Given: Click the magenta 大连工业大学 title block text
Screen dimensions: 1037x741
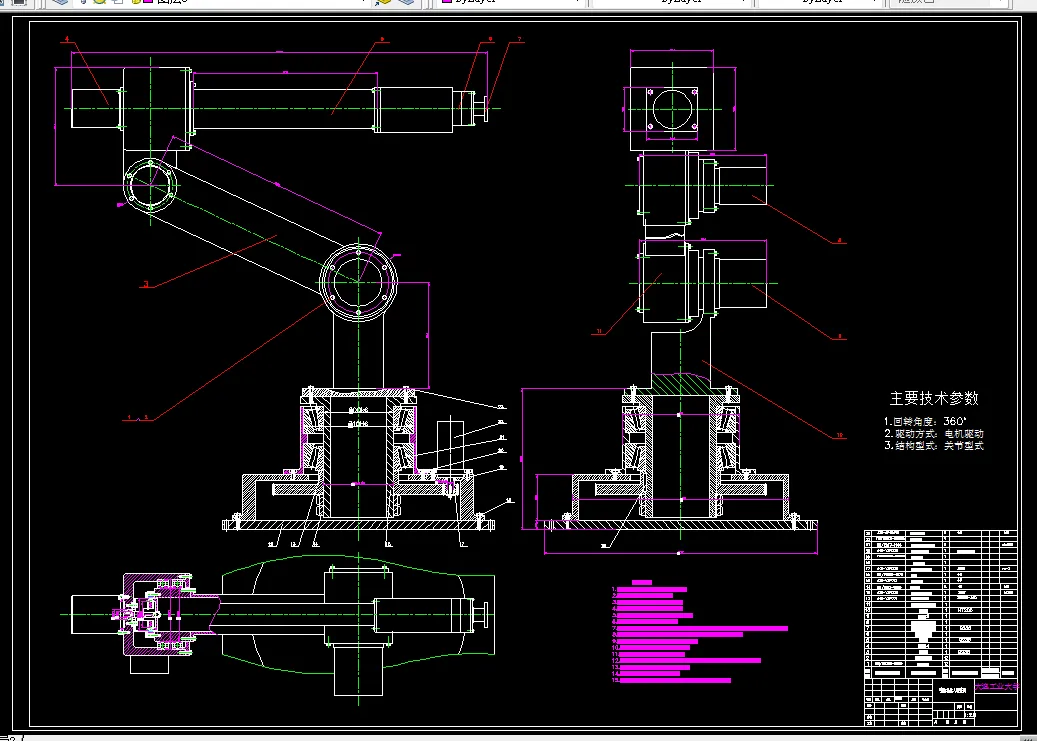Looking at the screenshot, I should pos(996,687).
